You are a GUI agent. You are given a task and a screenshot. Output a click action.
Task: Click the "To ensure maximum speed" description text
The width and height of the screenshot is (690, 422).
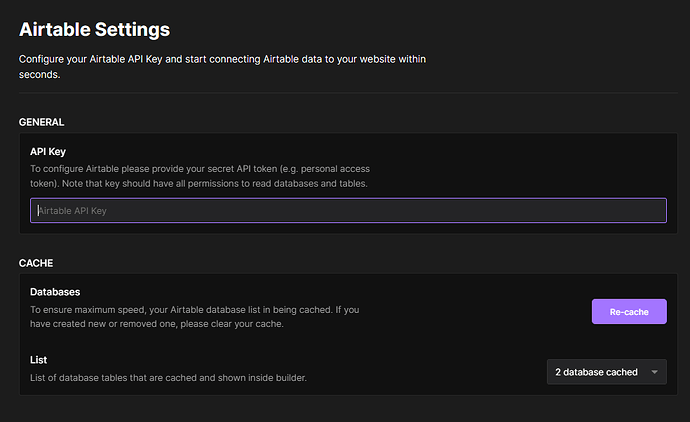(x=195, y=316)
